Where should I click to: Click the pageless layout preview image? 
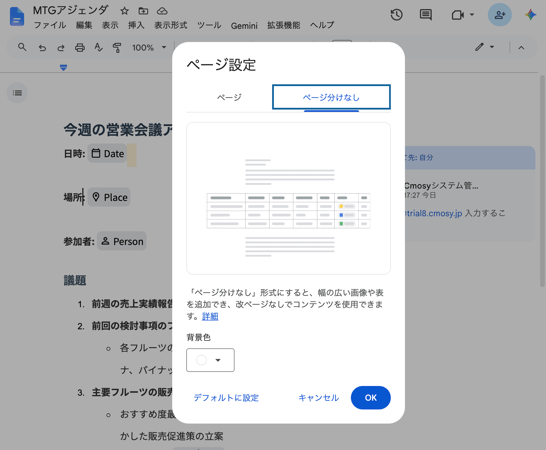coord(288,198)
